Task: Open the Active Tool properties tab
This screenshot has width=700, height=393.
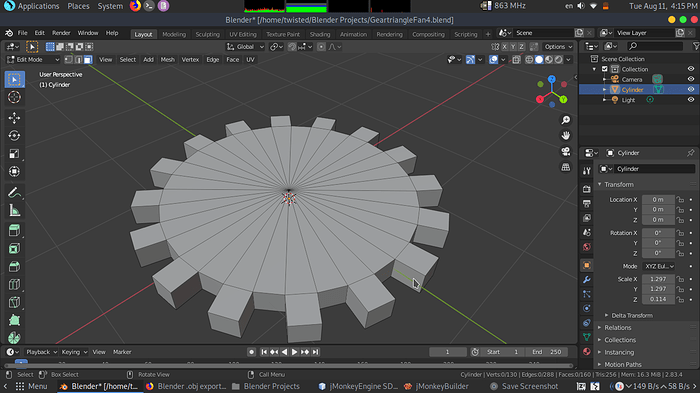Action: pyautogui.click(x=587, y=171)
